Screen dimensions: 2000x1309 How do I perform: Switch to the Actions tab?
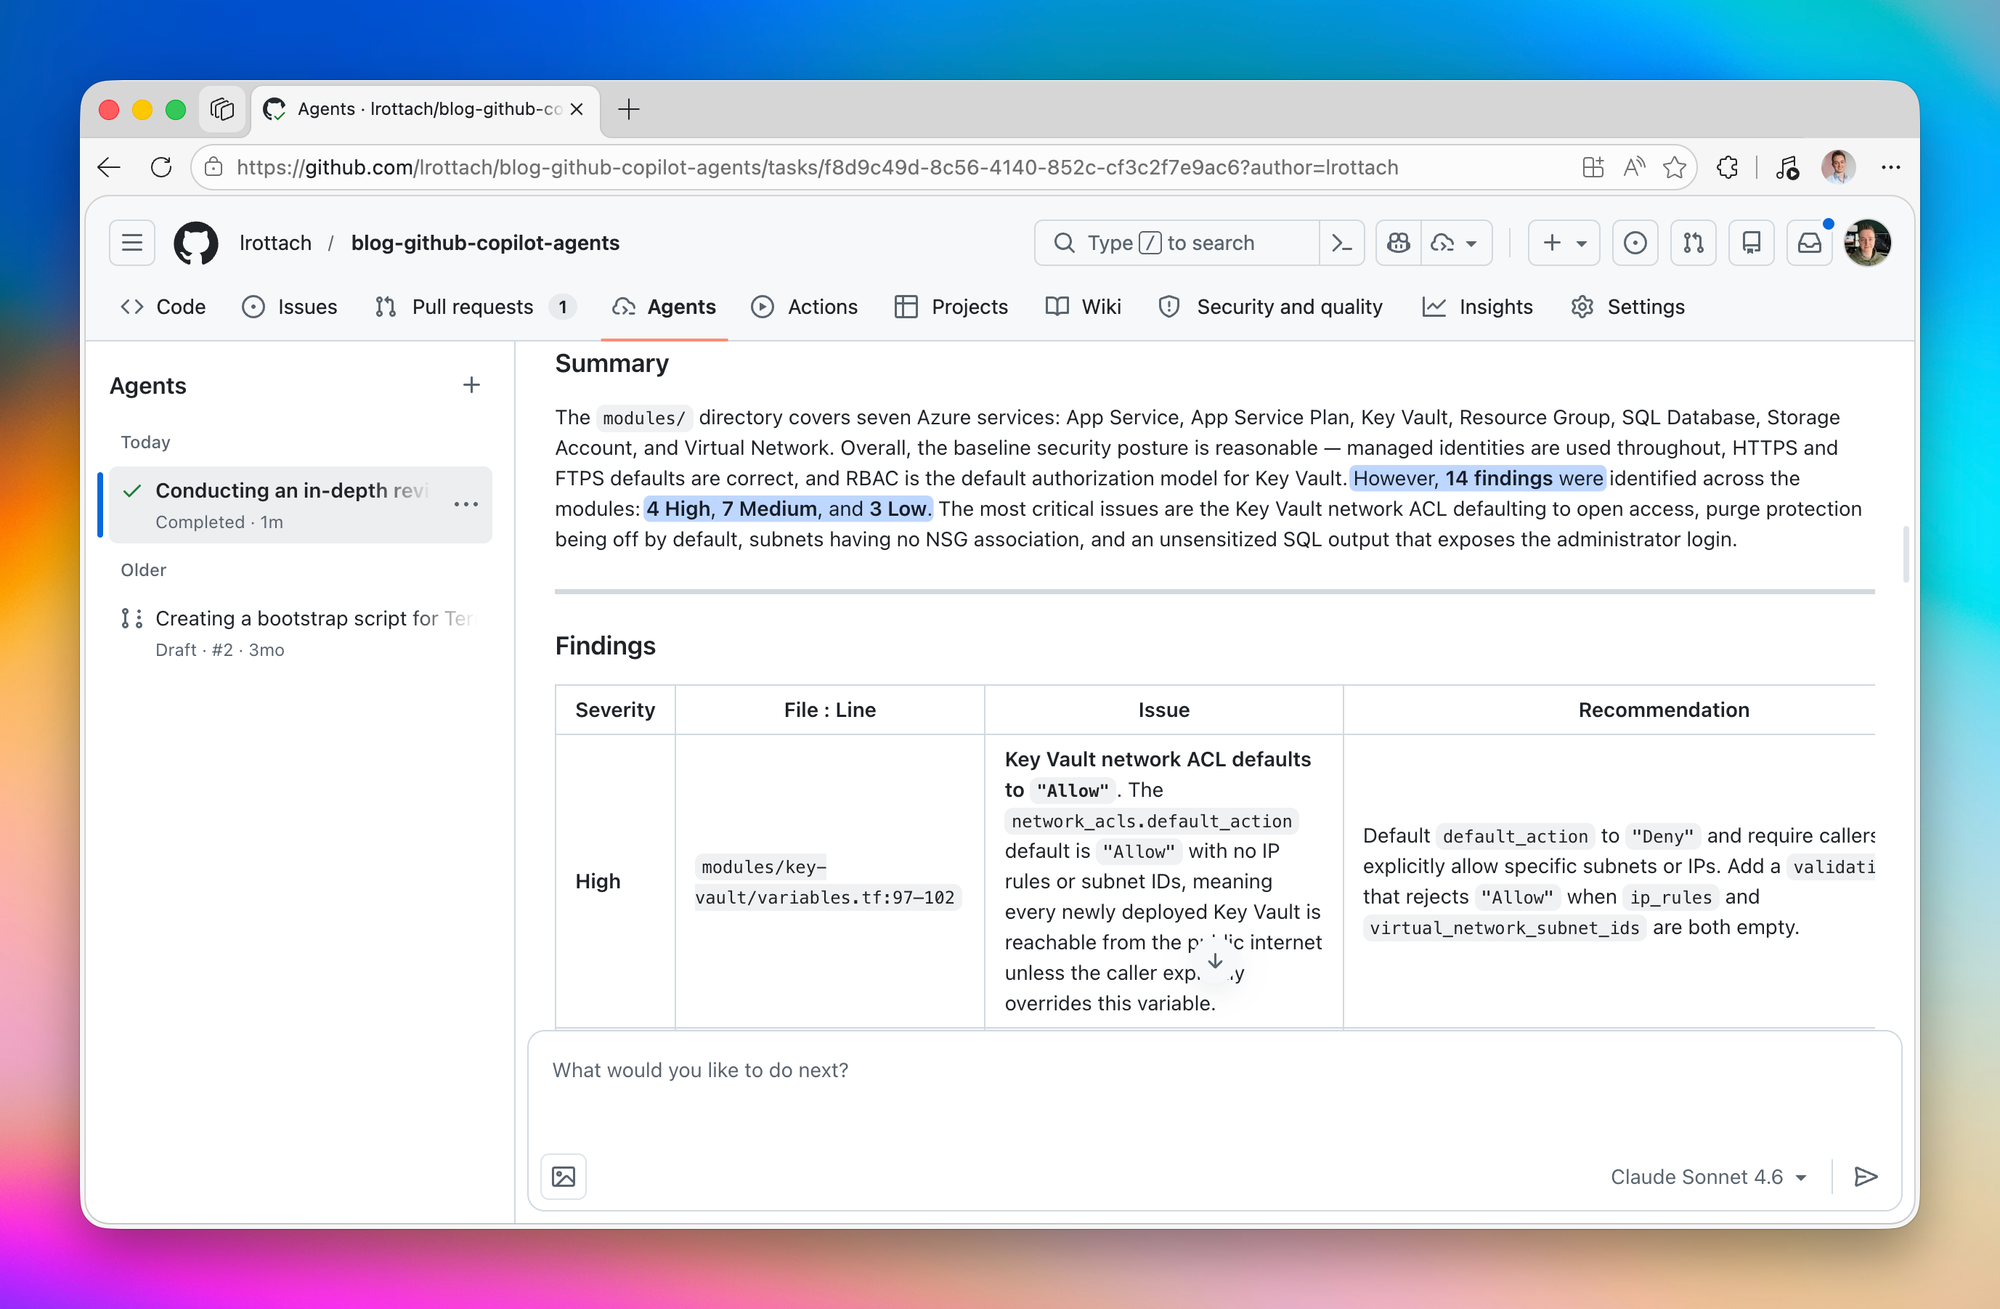(x=804, y=307)
